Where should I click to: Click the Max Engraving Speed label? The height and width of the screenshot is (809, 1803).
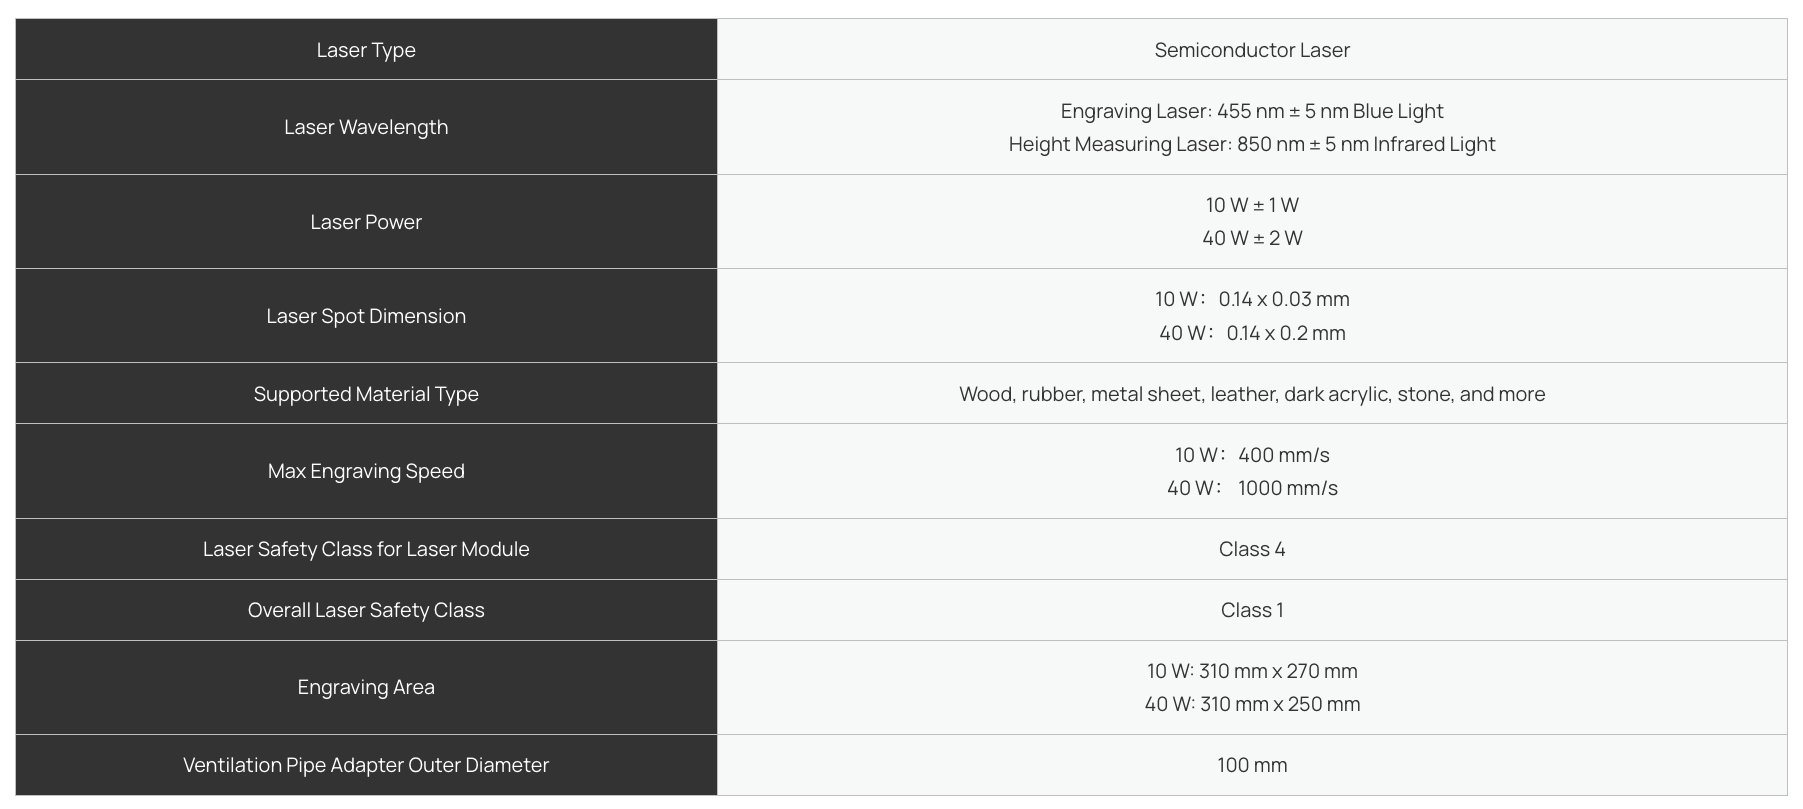pos(366,471)
